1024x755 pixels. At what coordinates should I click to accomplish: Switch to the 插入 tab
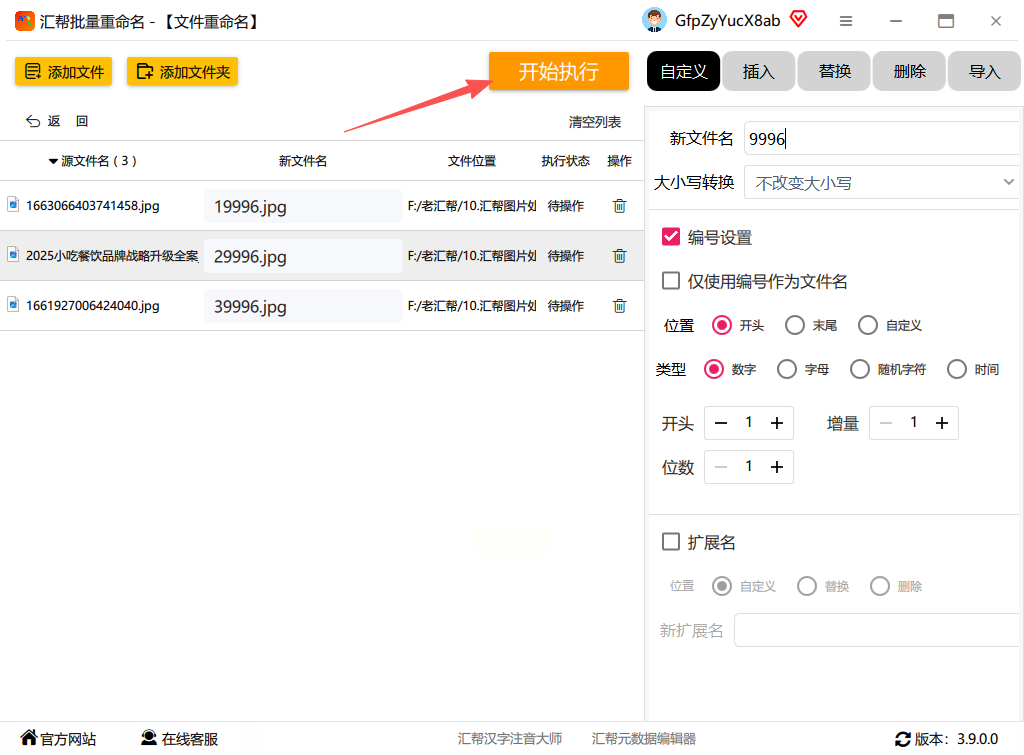[x=758, y=71]
